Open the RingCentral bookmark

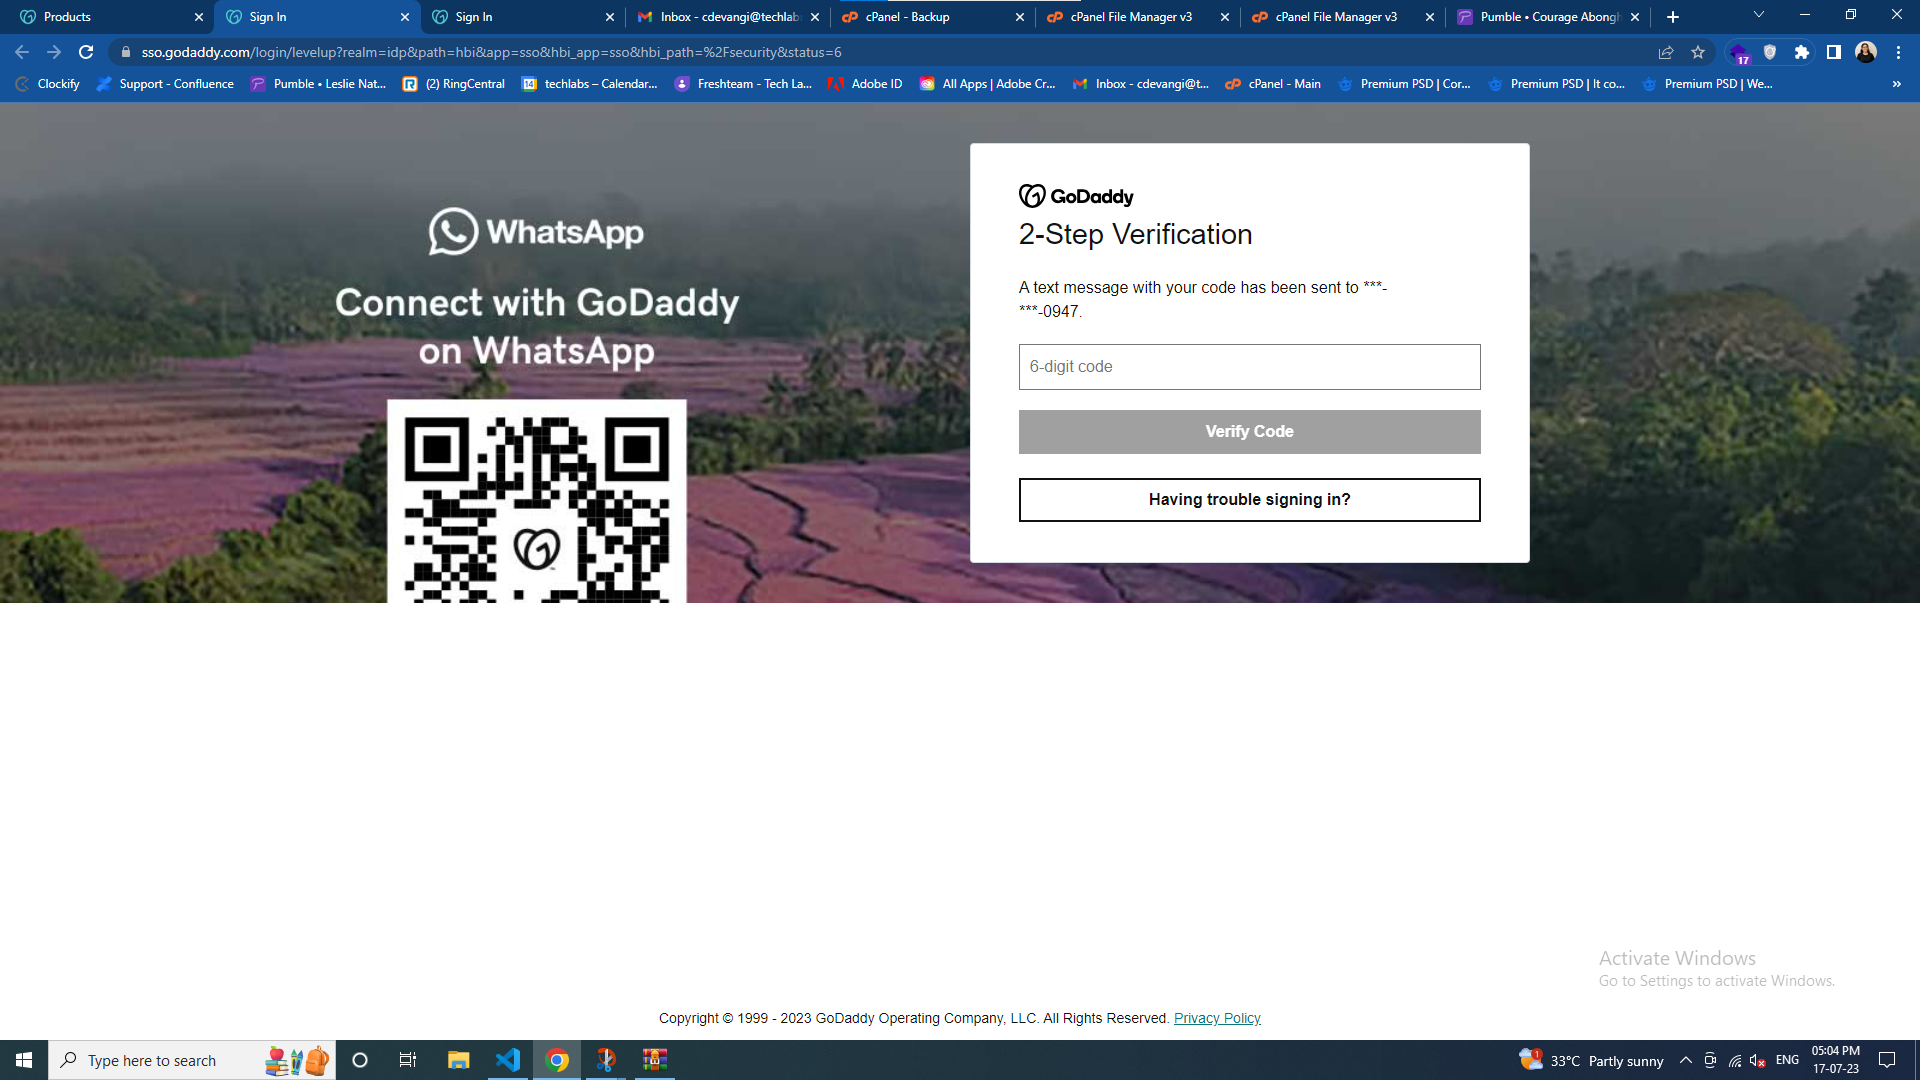click(454, 84)
